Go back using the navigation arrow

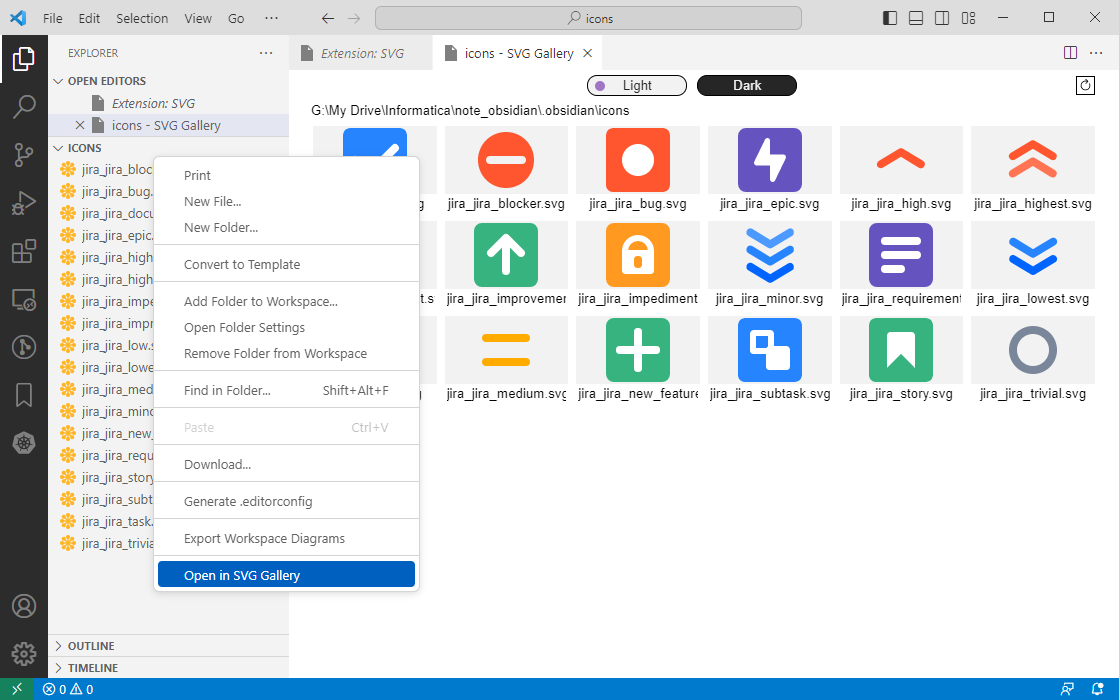click(x=328, y=19)
